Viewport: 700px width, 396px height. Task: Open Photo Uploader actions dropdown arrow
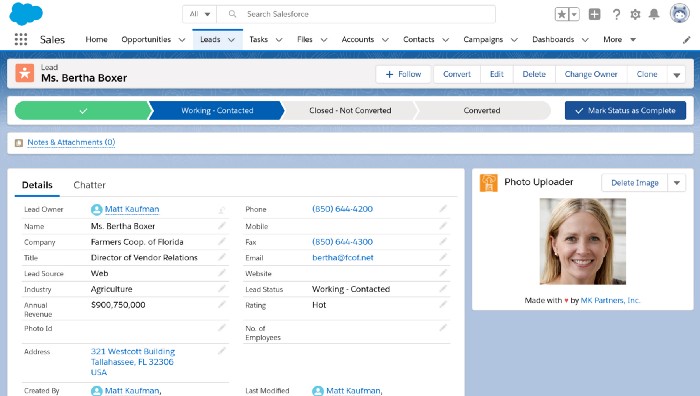point(676,183)
